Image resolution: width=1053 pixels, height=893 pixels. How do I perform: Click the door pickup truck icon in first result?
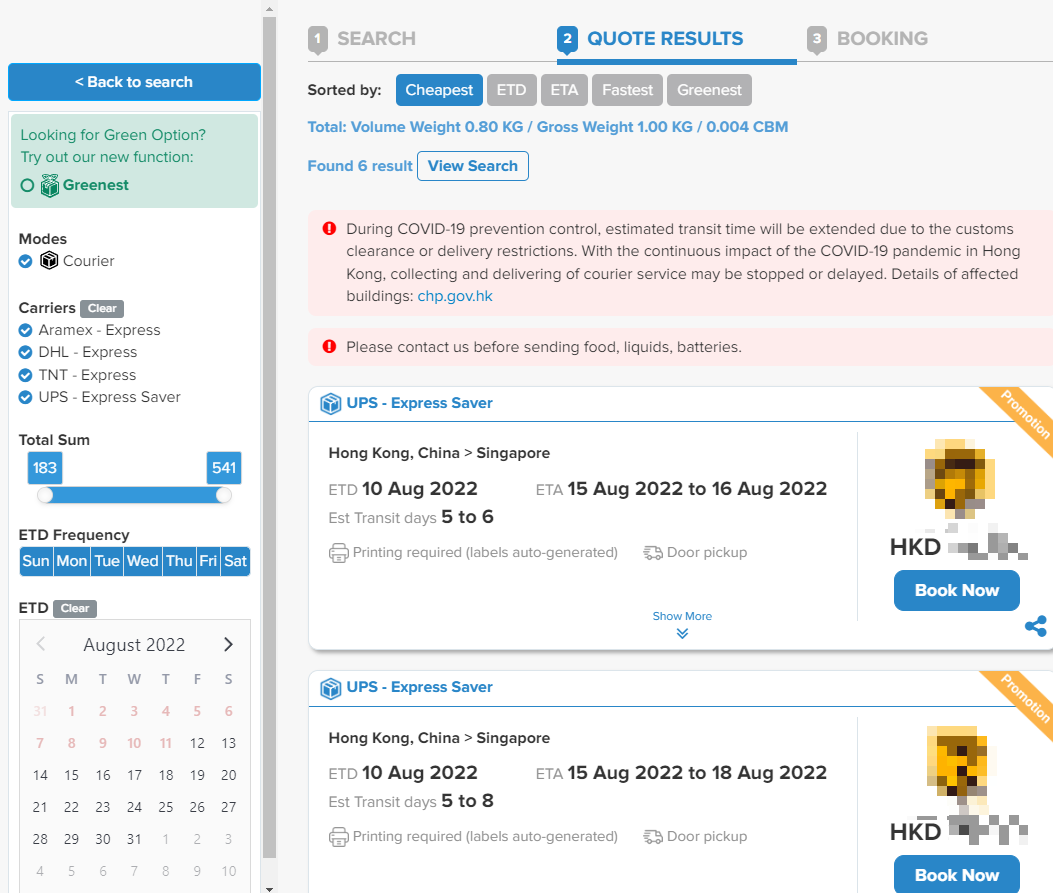pyautogui.click(x=653, y=553)
